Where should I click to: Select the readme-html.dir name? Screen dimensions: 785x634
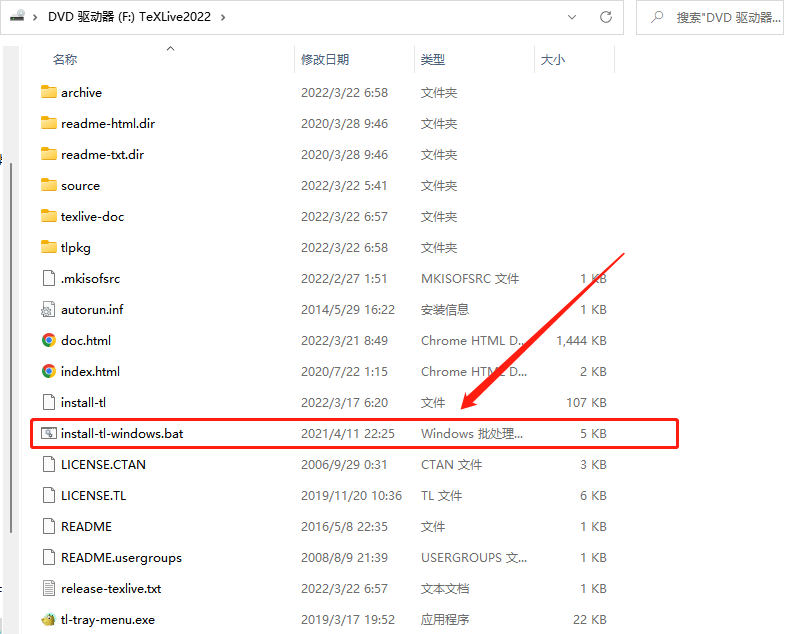point(108,124)
